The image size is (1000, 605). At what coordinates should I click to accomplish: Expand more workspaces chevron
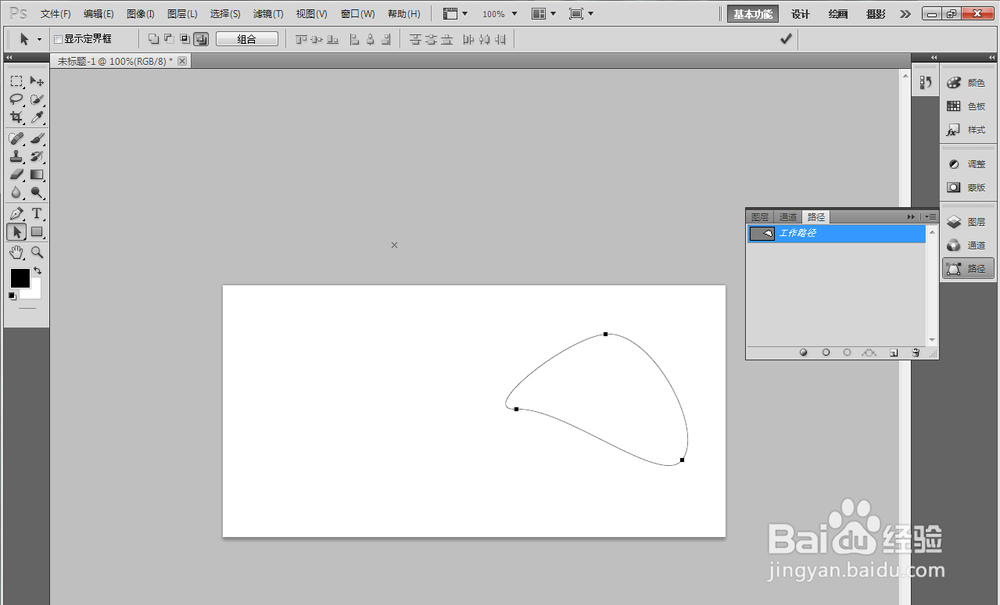click(905, 14)
